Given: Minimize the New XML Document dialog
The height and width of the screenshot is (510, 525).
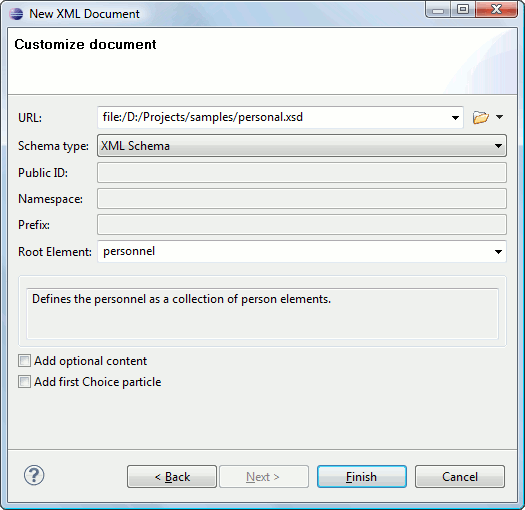Looking at the screenshot, I should click(438, 10).
